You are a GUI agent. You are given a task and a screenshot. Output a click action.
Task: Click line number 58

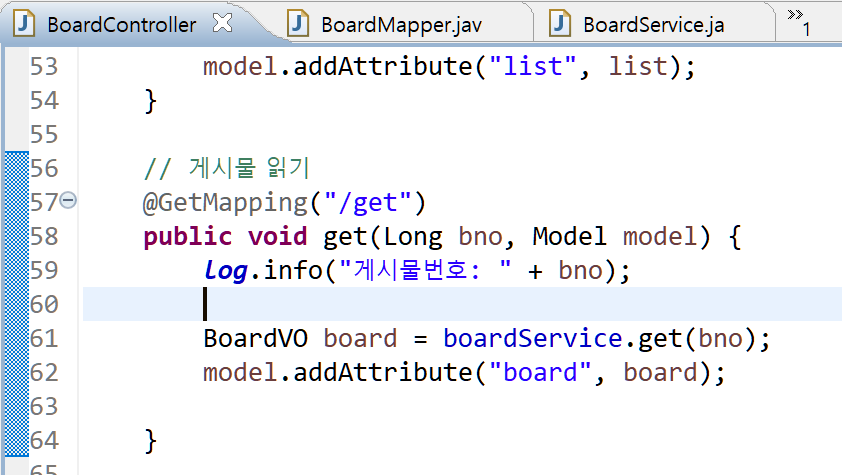pos(43,236)
